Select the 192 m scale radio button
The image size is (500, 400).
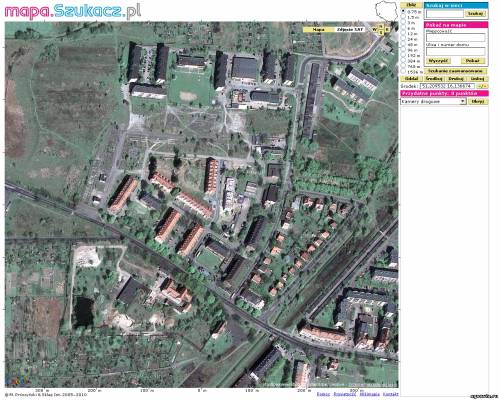click(403, 55)
